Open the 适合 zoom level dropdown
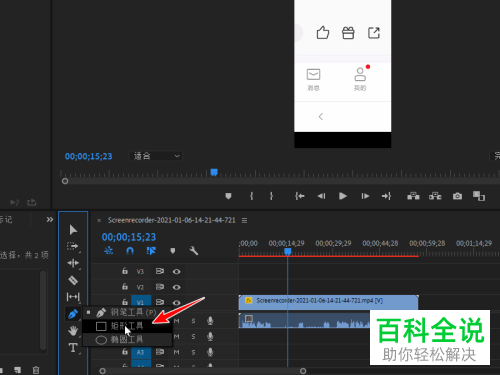This screenshot has height=375, width=500. (156, 156)
